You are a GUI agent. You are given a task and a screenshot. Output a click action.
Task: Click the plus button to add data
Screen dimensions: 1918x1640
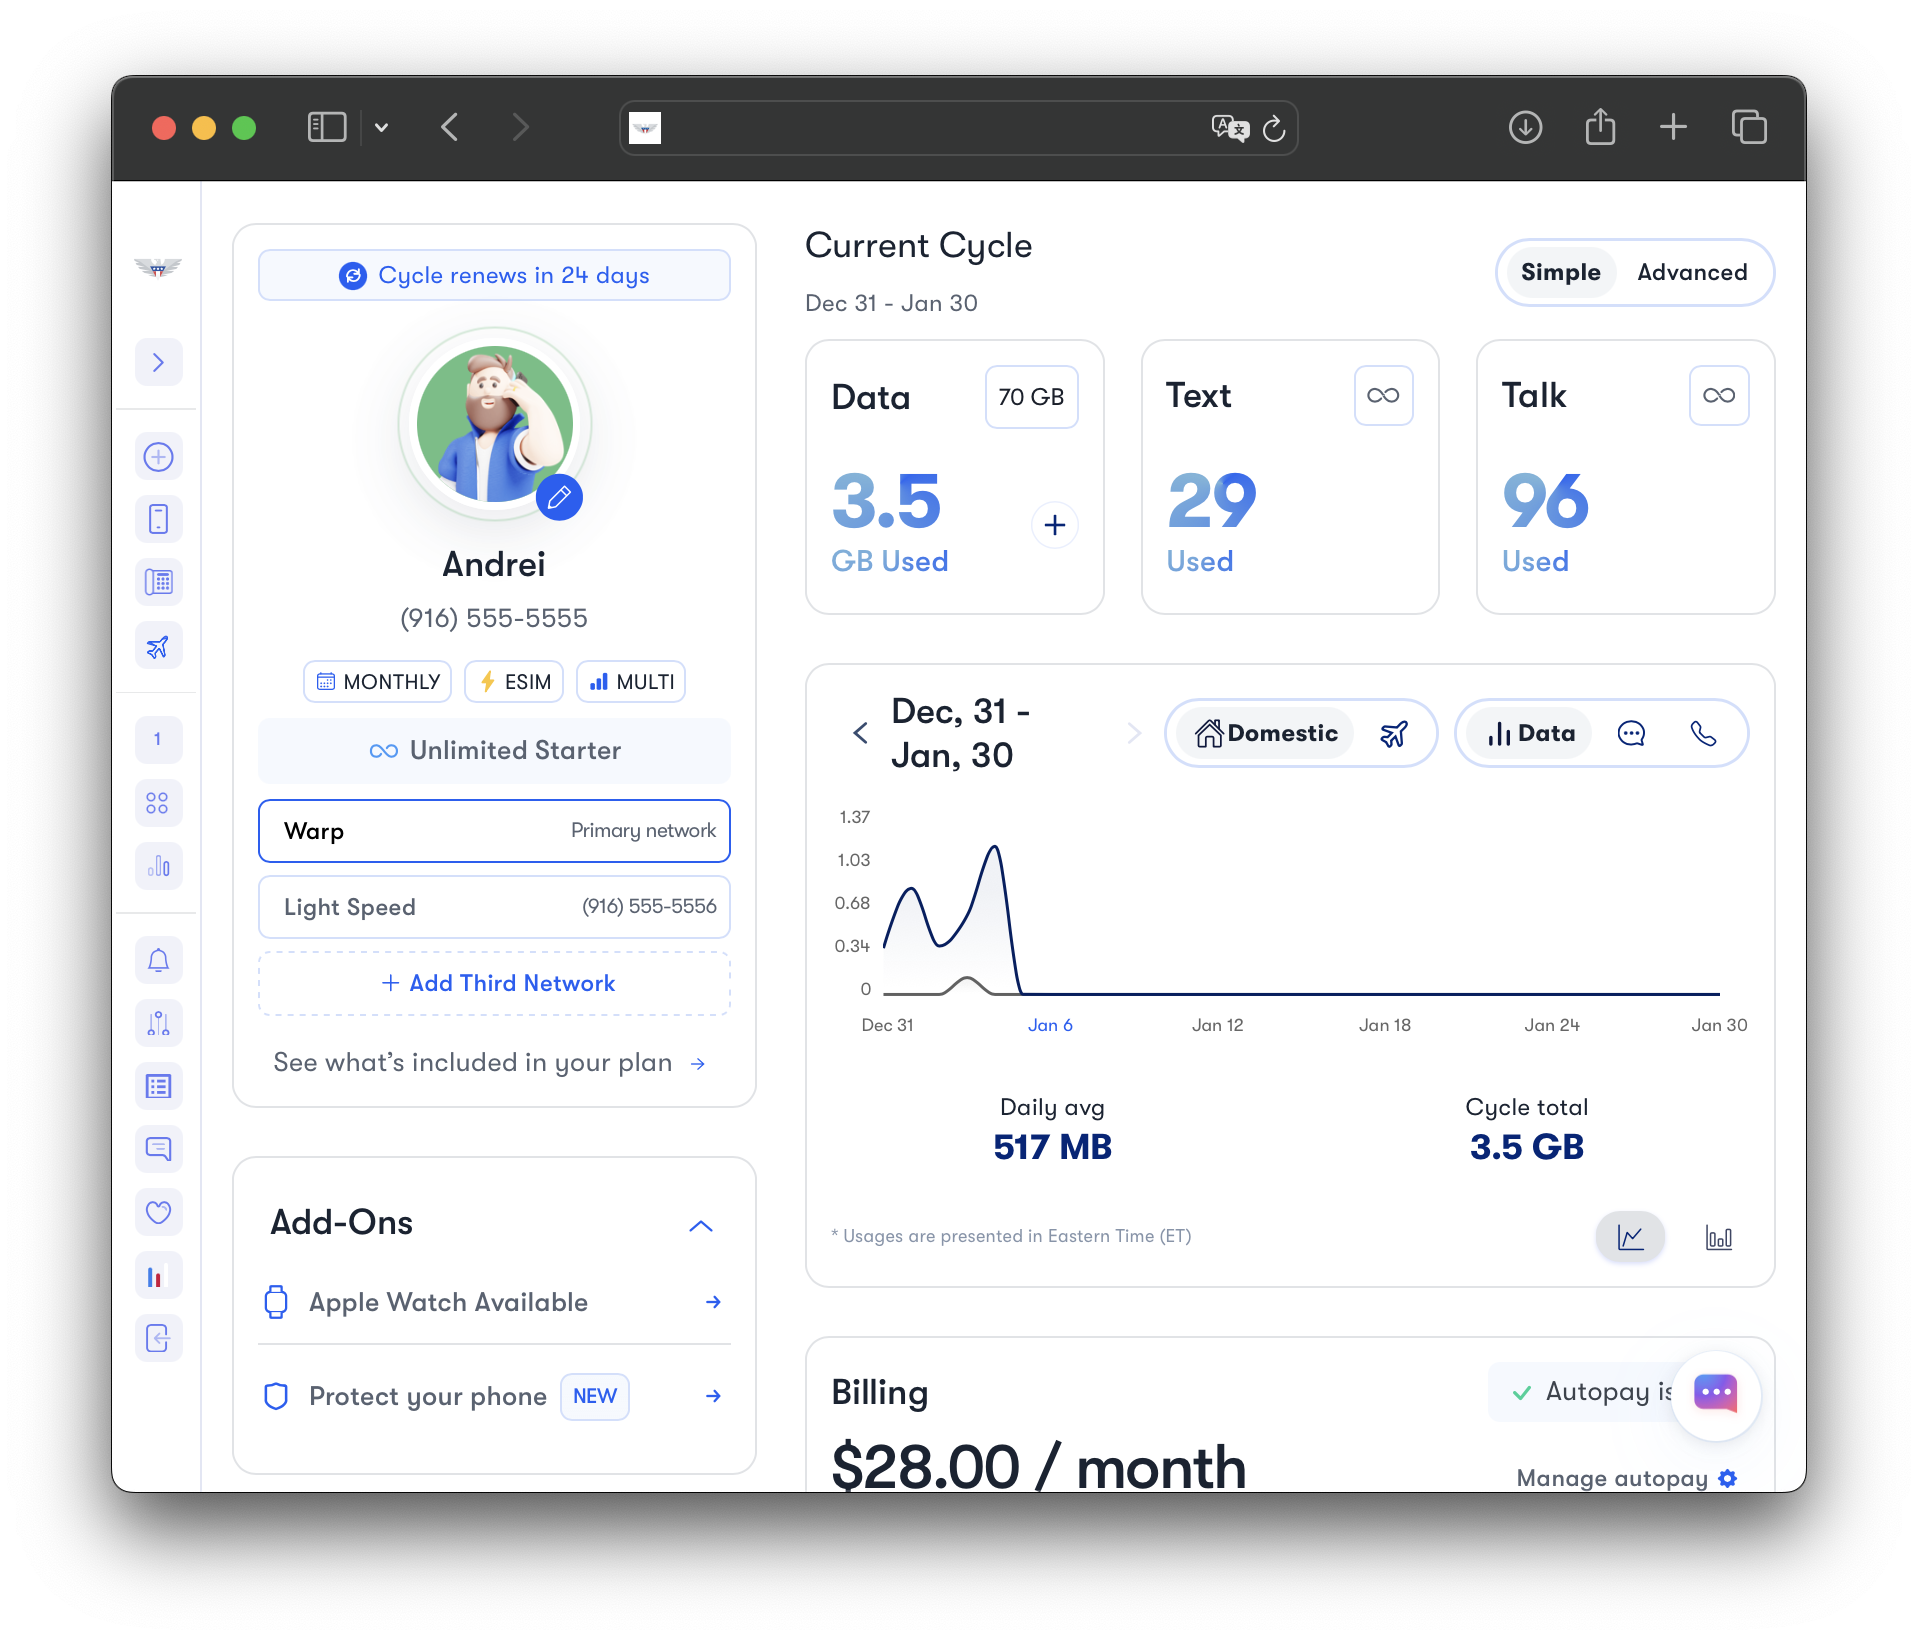[1054, 525]
